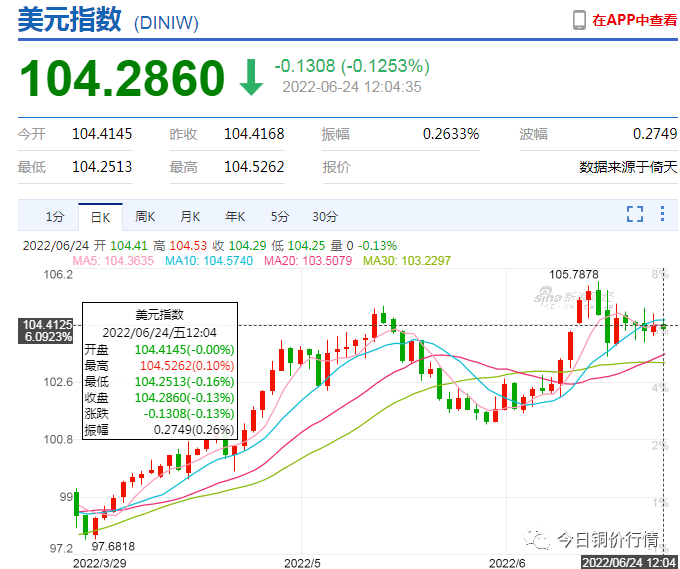Click the Sina finance watermark logo
Viewport: 680px width, 569px height.
(574, 298)
